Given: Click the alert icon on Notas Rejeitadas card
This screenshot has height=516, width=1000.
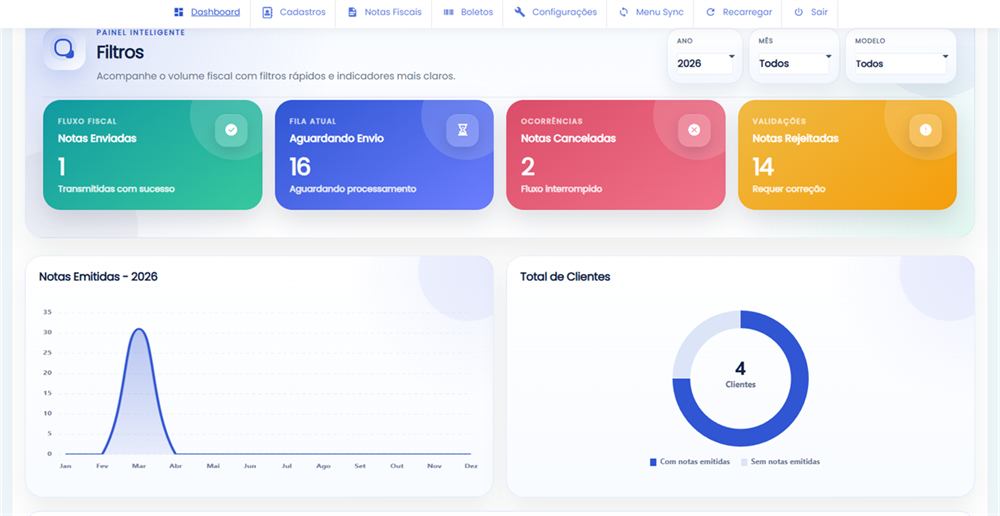Looking at the screenshot, I should click(x=925, y=130).
